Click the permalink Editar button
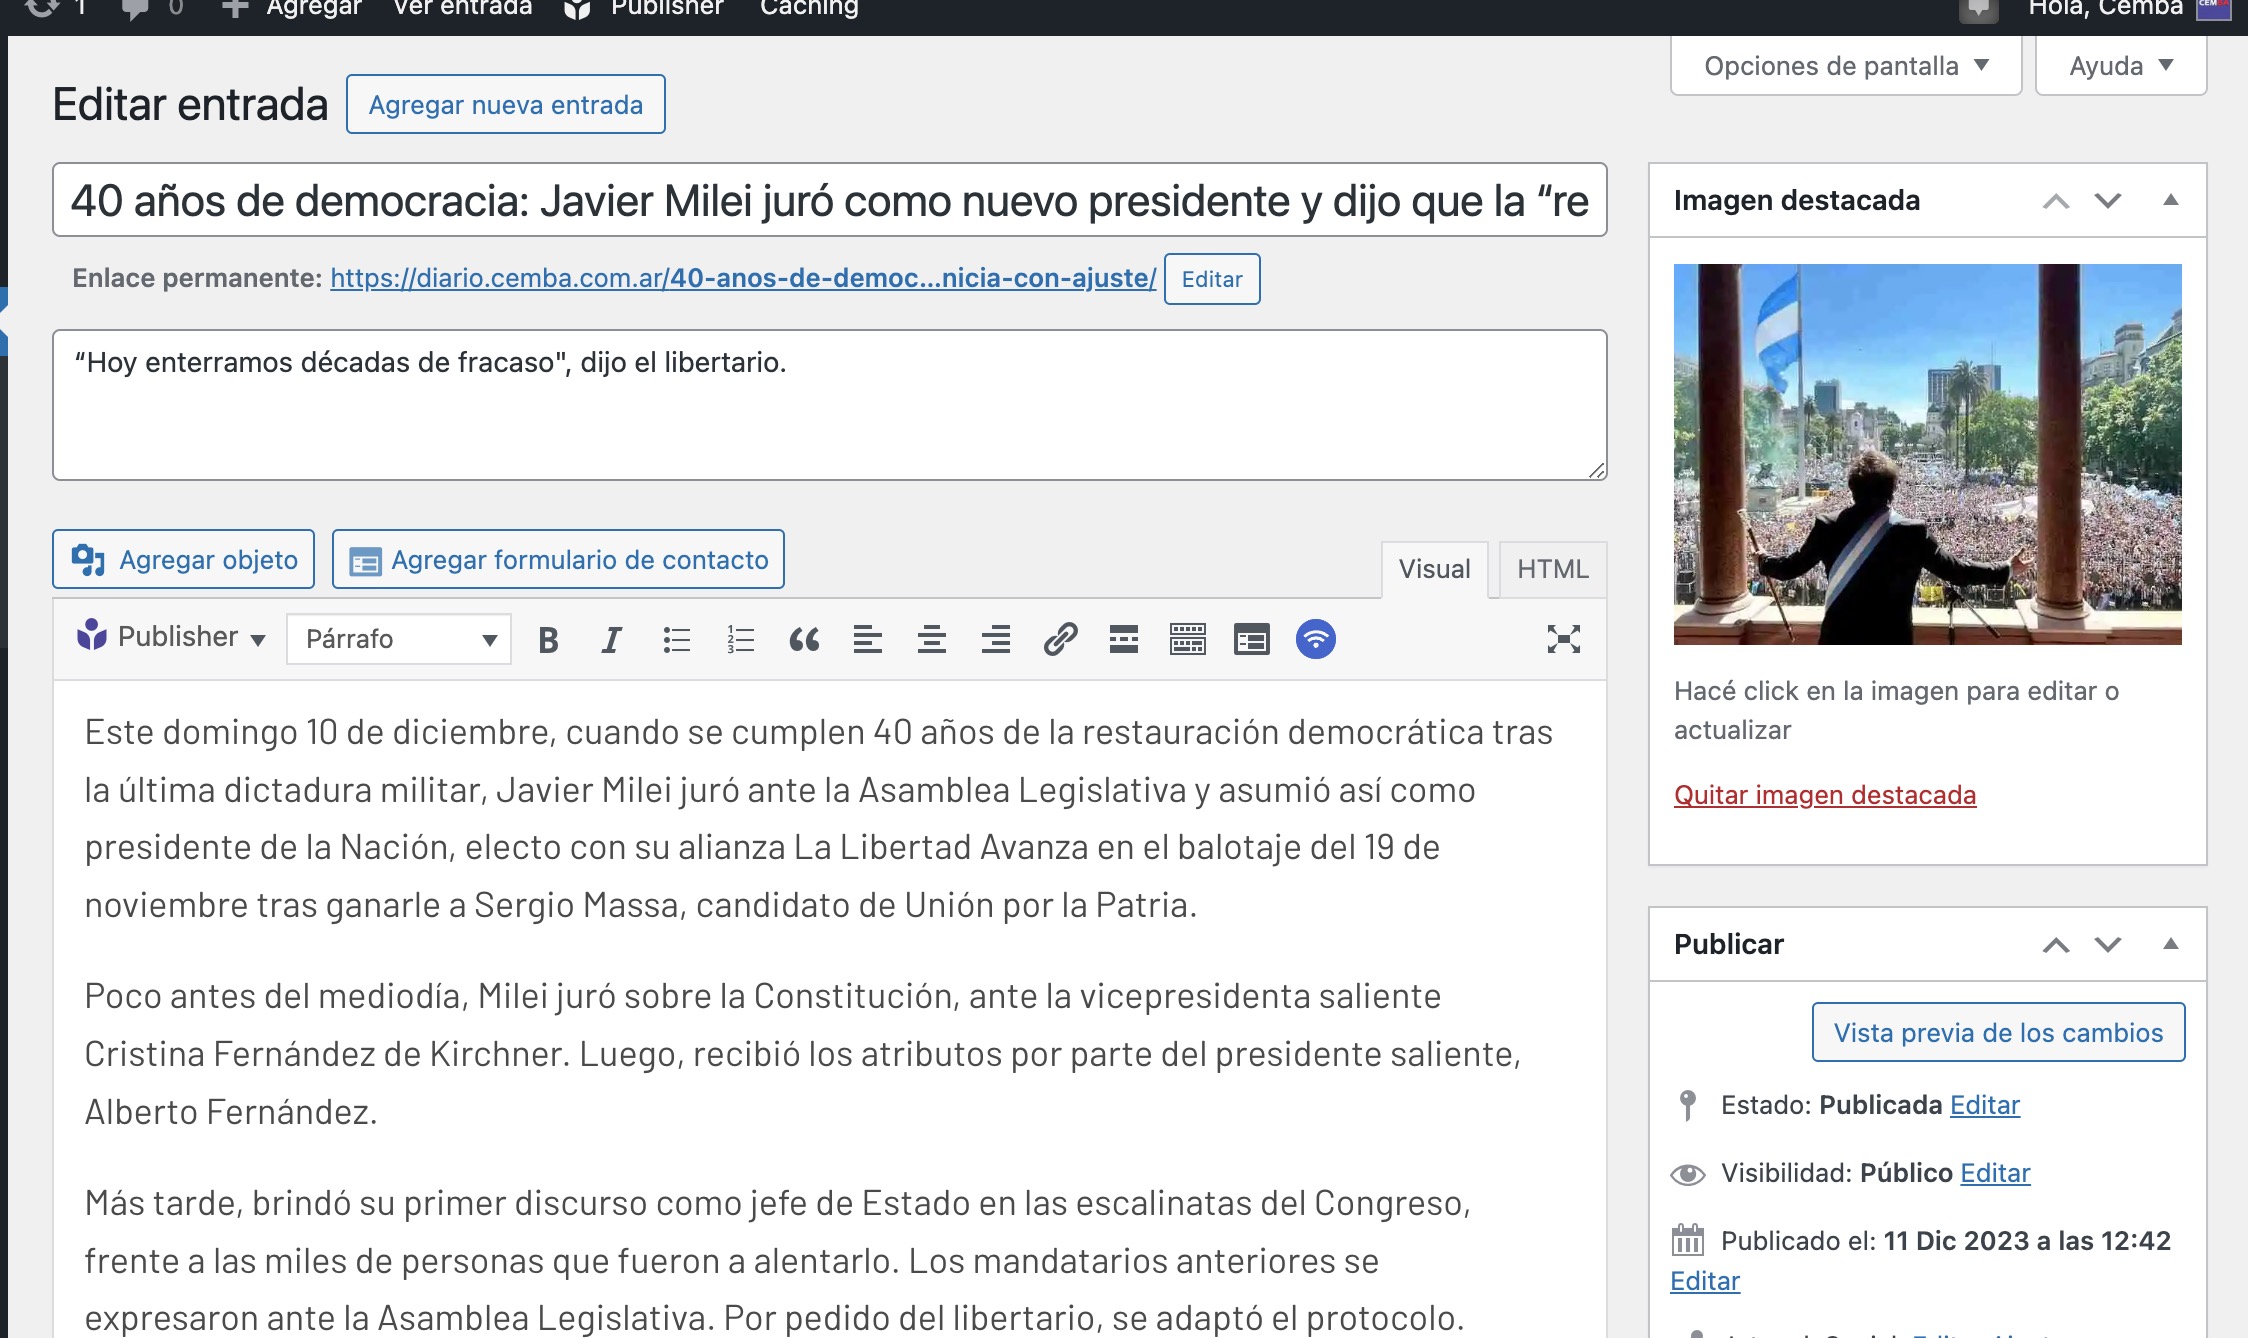 click(x=1213, y=280)
